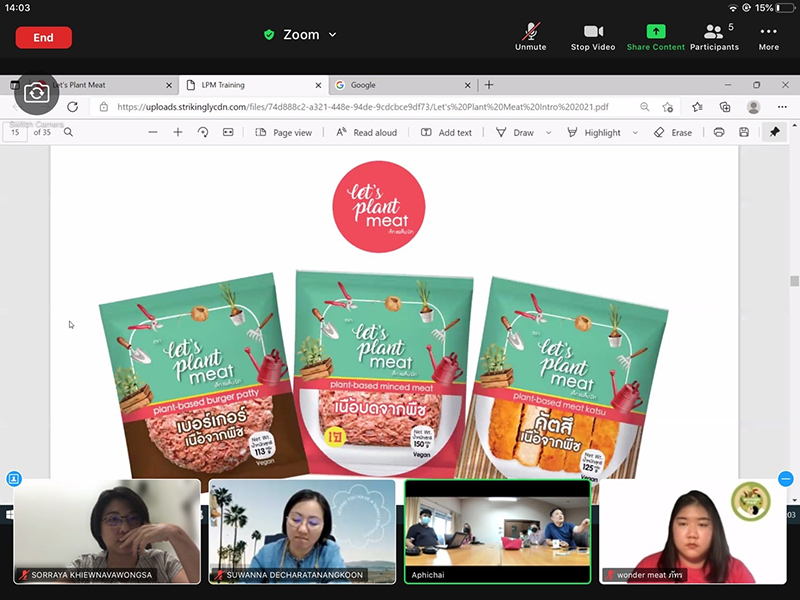Select wonder meat video tile

693,532
